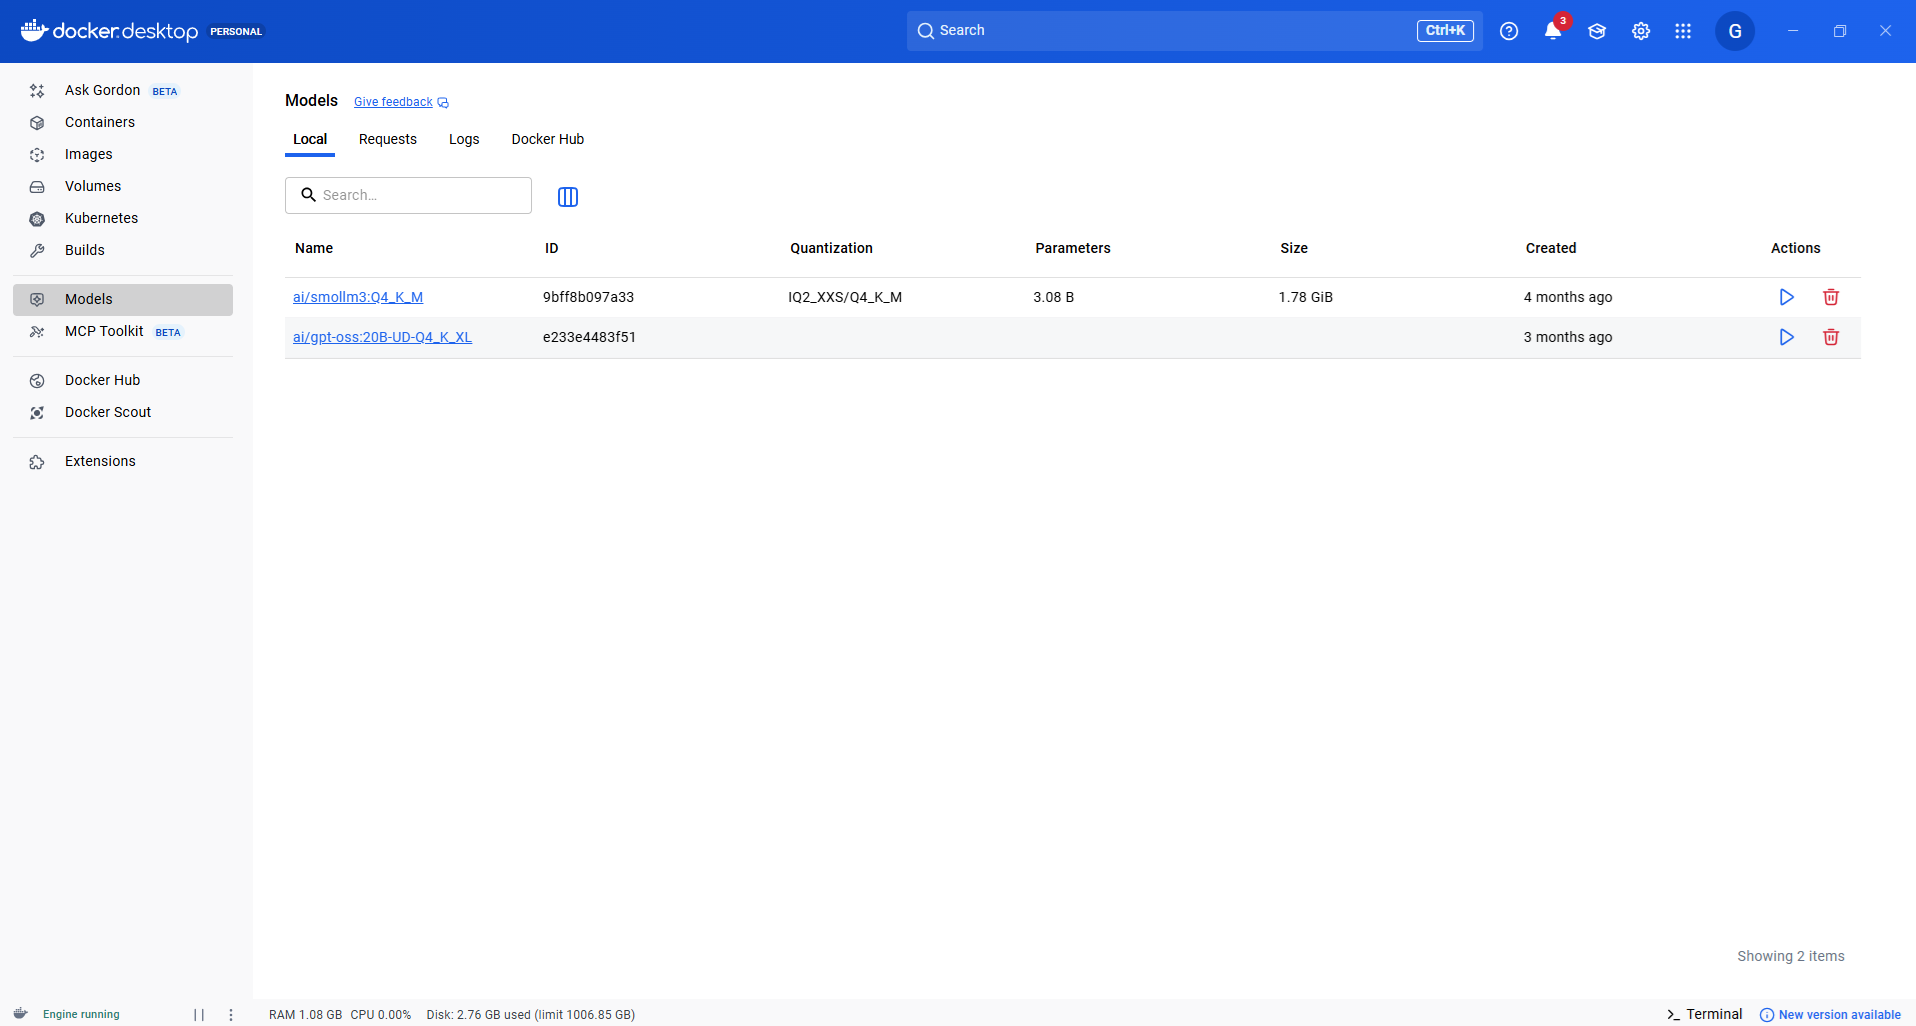Click the Give feedback link
Viewport: 1916px width, 1026px height.
click(401, 102)
